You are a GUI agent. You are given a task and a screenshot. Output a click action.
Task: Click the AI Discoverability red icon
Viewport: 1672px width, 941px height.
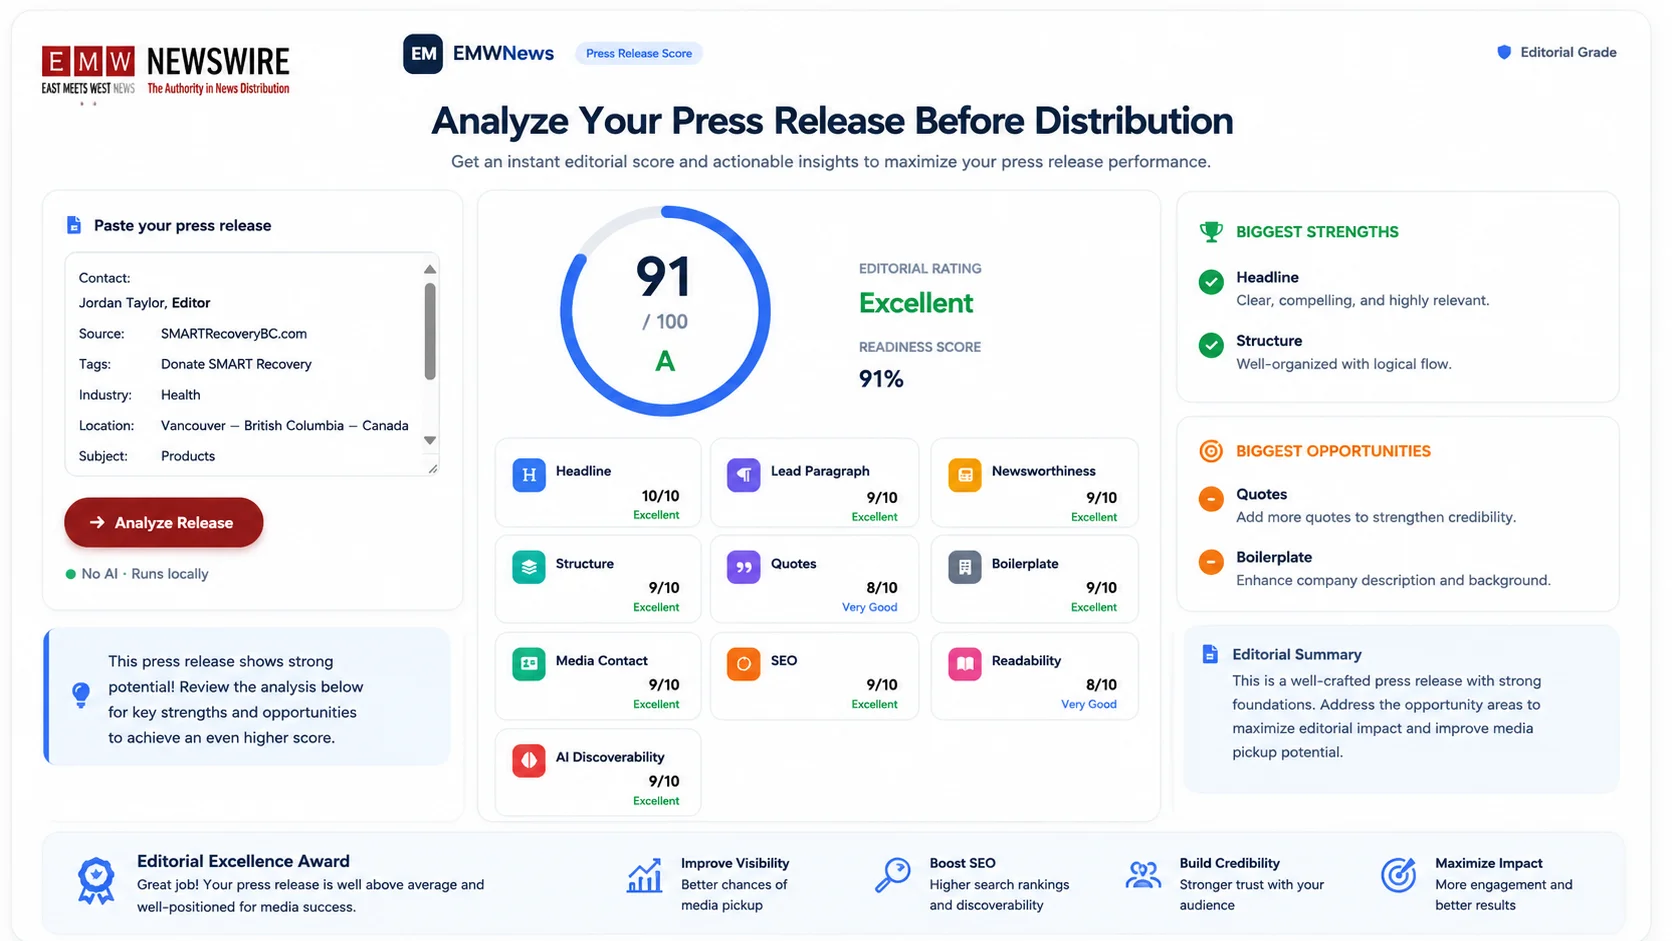(529, 760)
